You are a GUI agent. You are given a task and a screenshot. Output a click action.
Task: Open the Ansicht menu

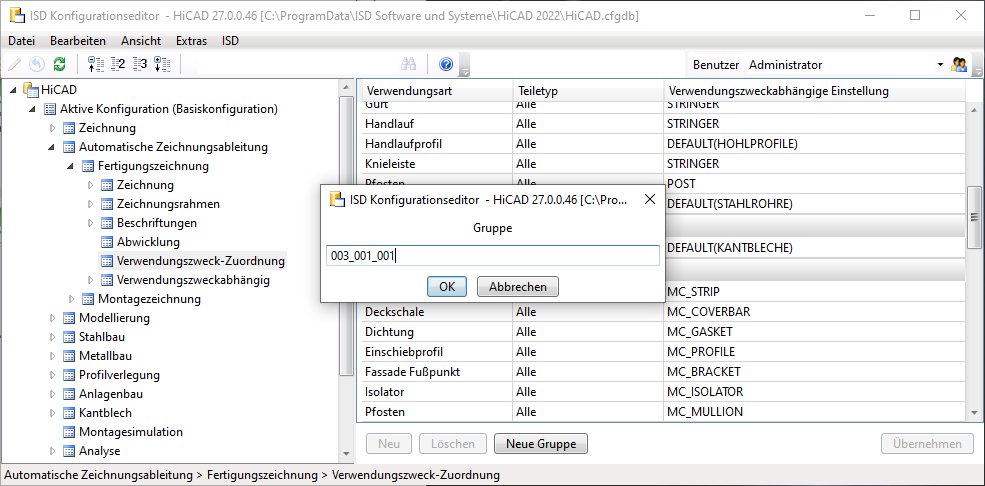141,41
